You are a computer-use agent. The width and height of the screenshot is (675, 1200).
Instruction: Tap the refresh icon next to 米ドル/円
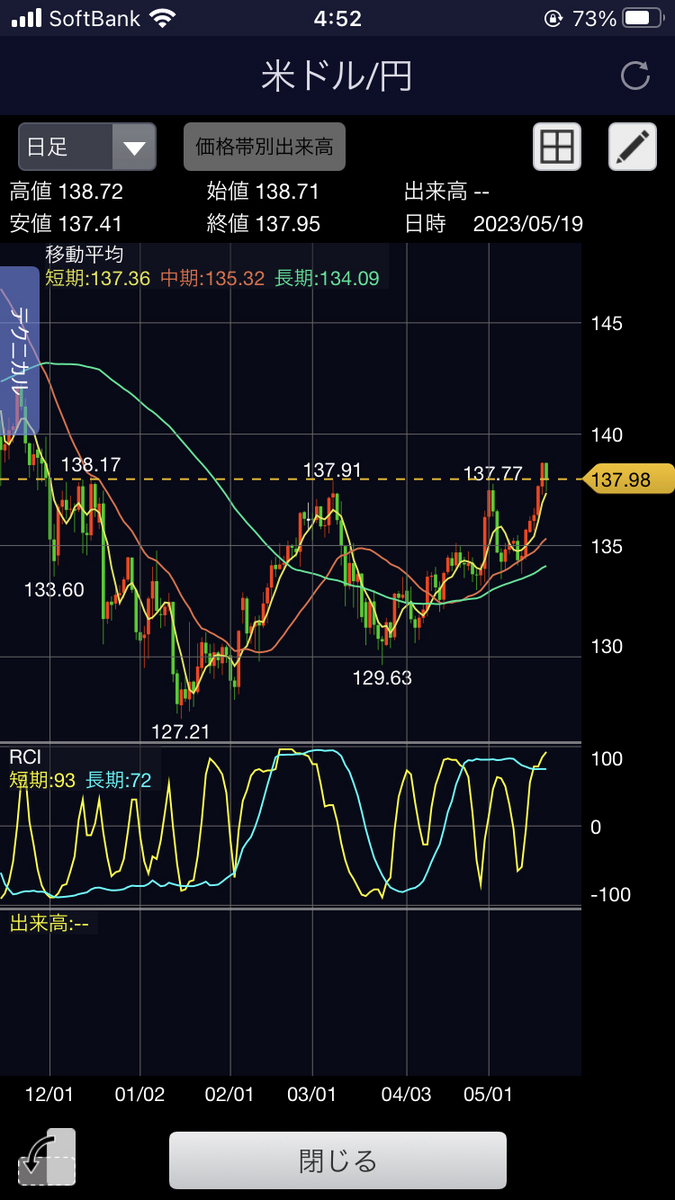pyautogui.click(x=635, y=76)
